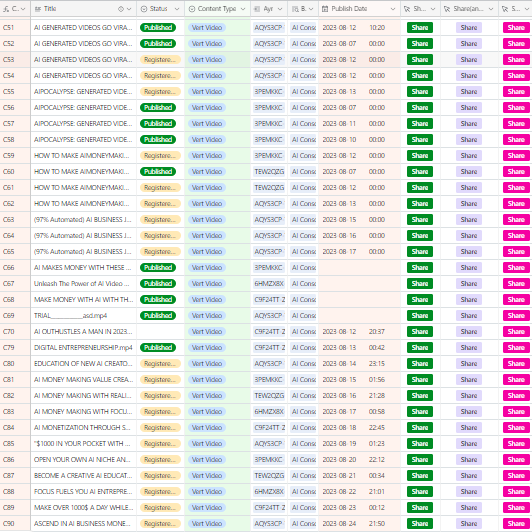Click the formula icon in the C. column header

[6, 9]
